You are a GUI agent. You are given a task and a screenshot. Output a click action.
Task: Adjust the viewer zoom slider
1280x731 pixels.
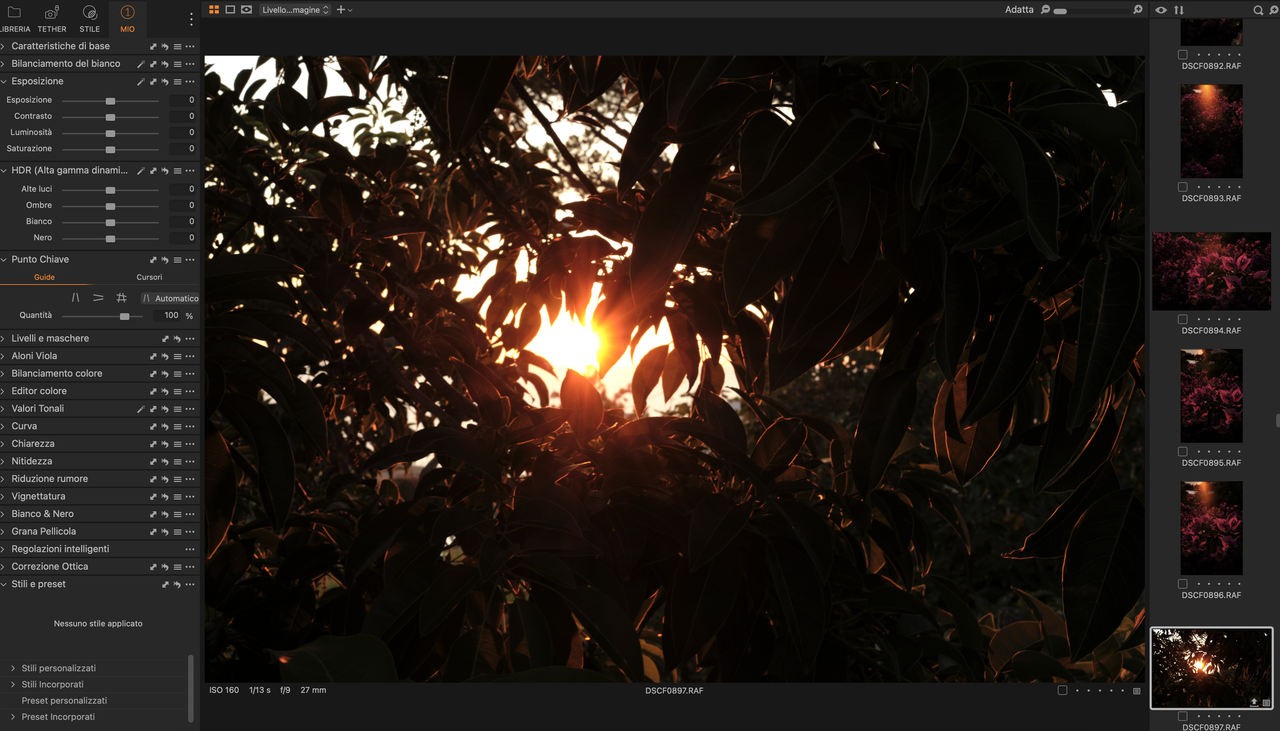tap(1092, 10)
